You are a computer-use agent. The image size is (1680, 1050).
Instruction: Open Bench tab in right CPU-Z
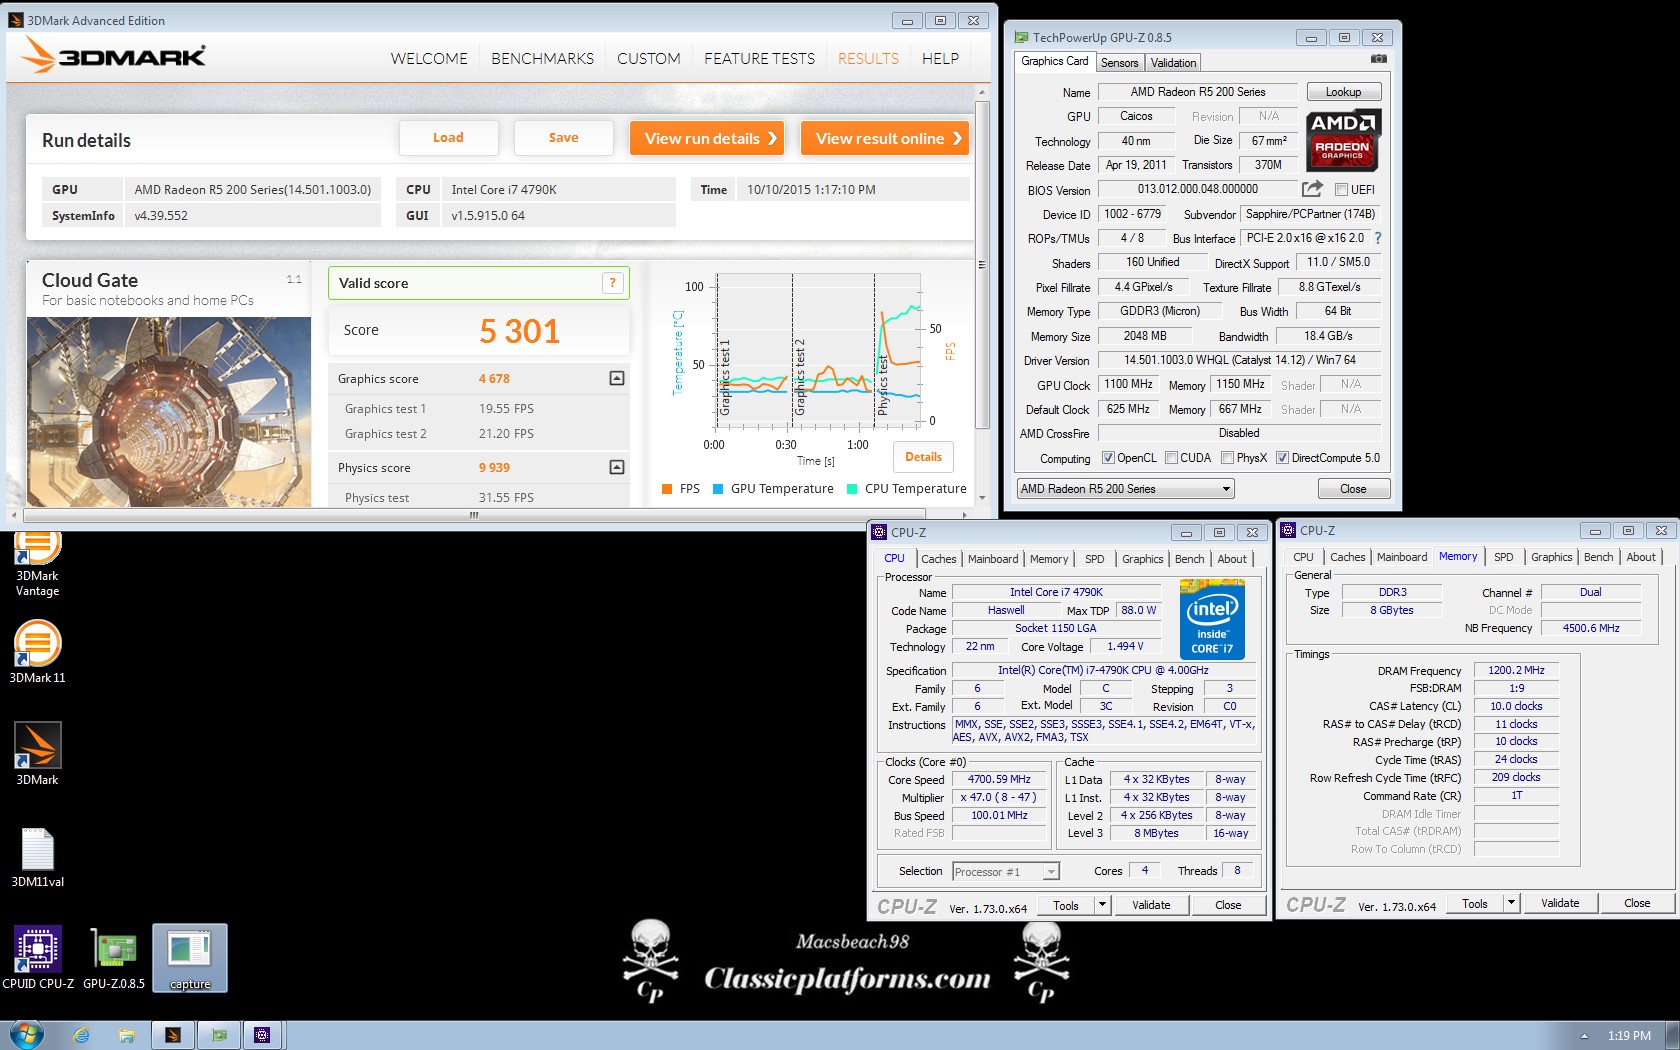click(x=1598, y=557)
